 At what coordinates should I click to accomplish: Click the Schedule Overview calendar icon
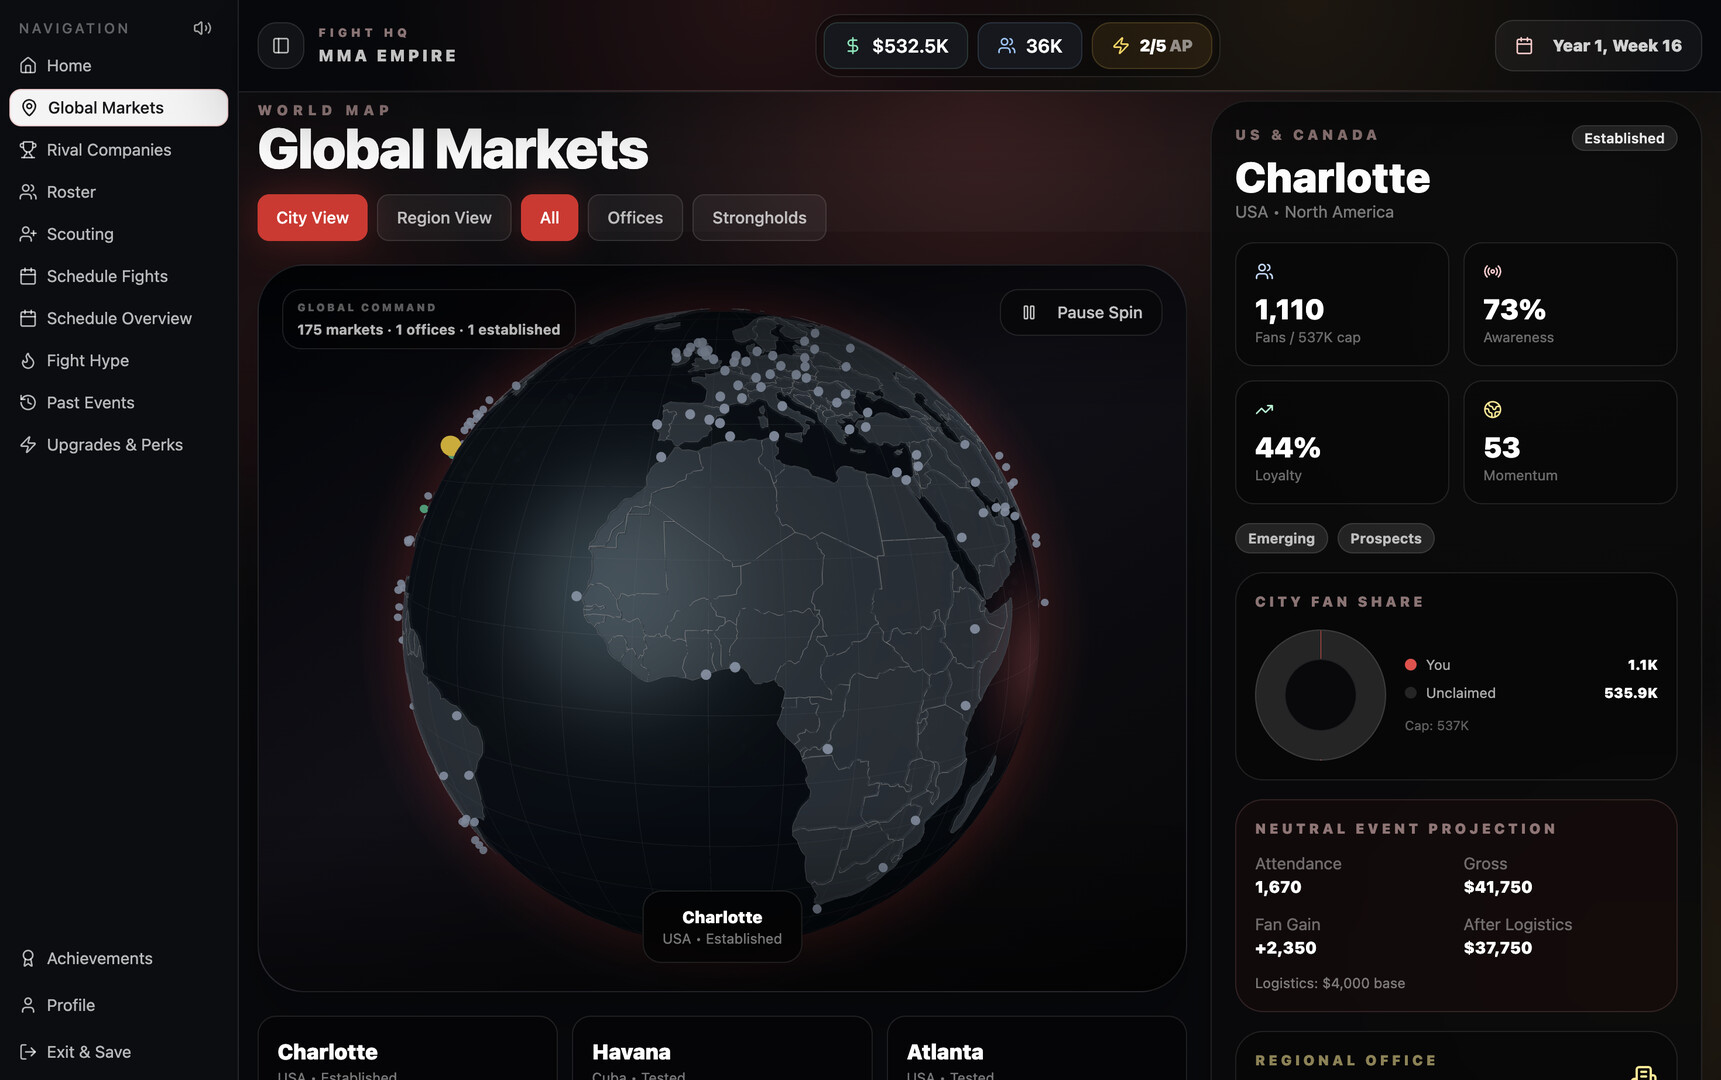pos(28,318)
